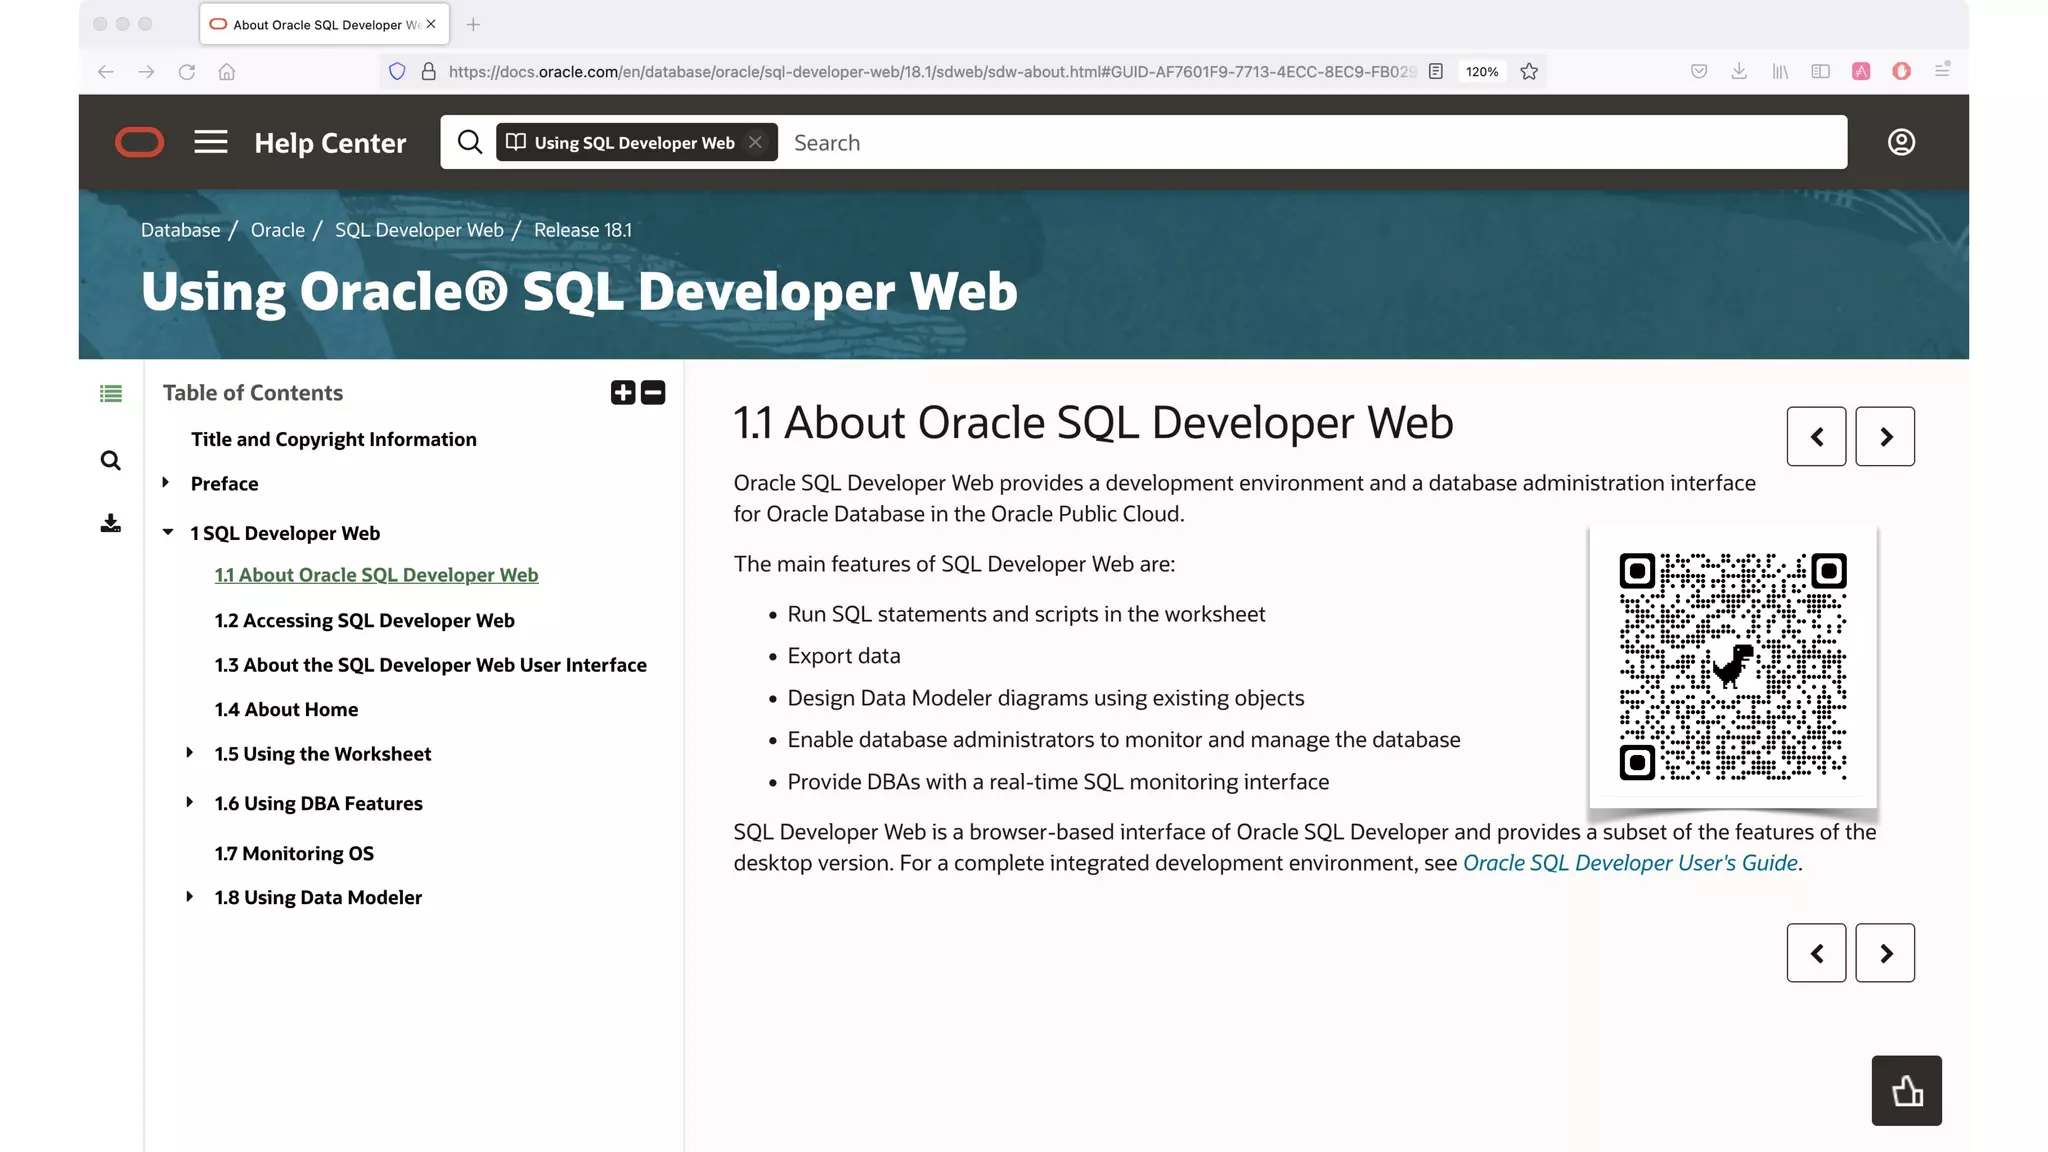Expand the Preface section
This screenshot has width=2048, height=1152.
pos(166,483)
